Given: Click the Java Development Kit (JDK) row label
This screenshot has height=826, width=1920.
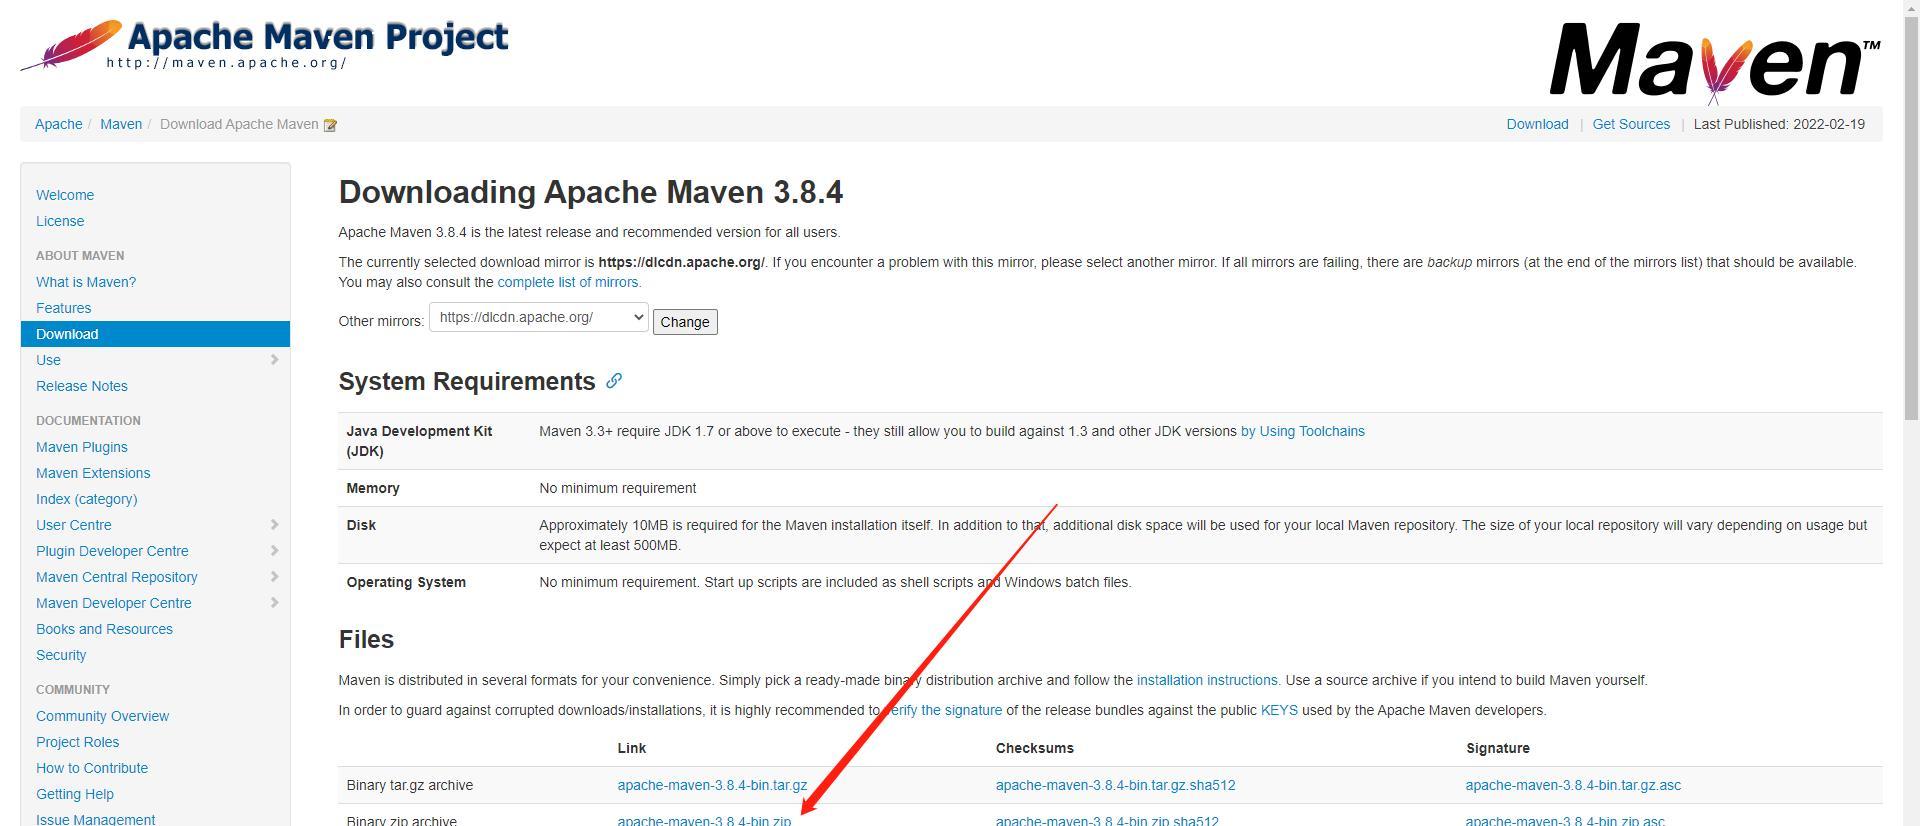Looking at the screenshot, I should (419, 441).
